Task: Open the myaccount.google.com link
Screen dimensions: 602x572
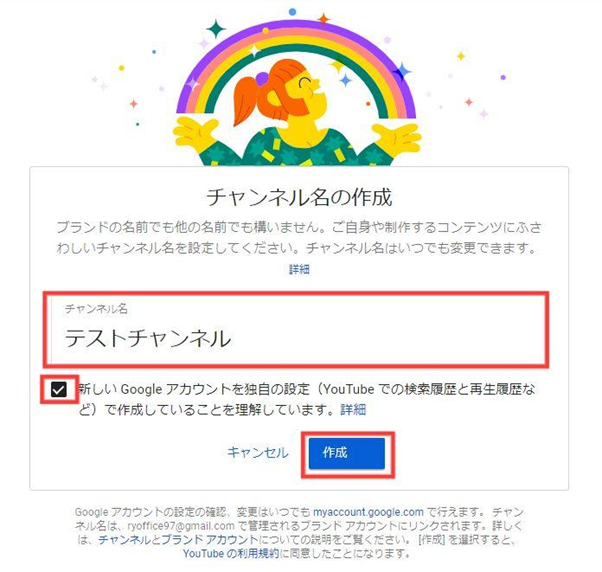Action: tap(368, 512)
